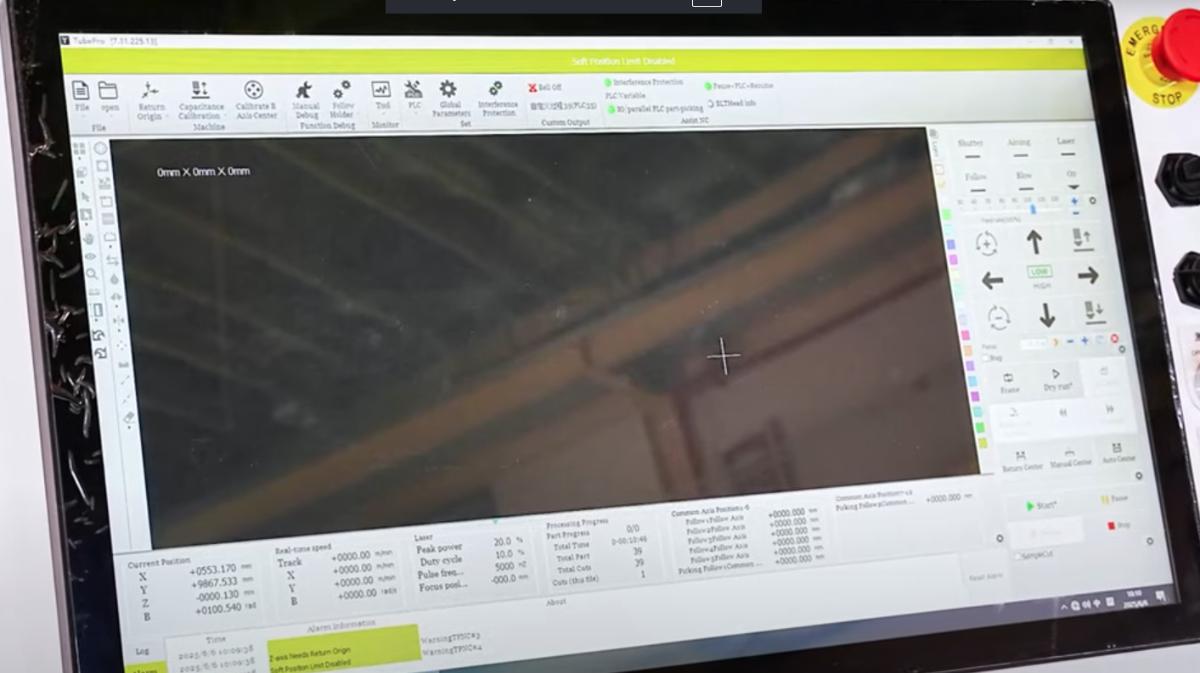Image resolution: width=1200 pixels, height=673 pixels.
Task: Open Capacitance Calibration tool
Action: click(200, 91)
